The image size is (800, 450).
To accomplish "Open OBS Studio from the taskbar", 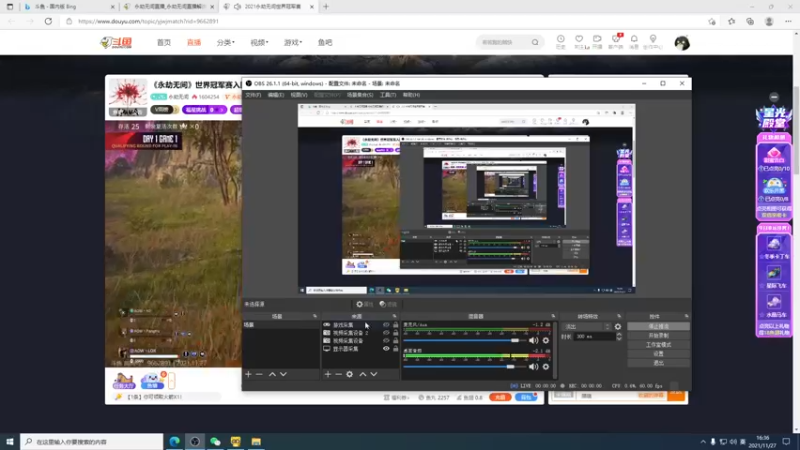I will point(195,441).
